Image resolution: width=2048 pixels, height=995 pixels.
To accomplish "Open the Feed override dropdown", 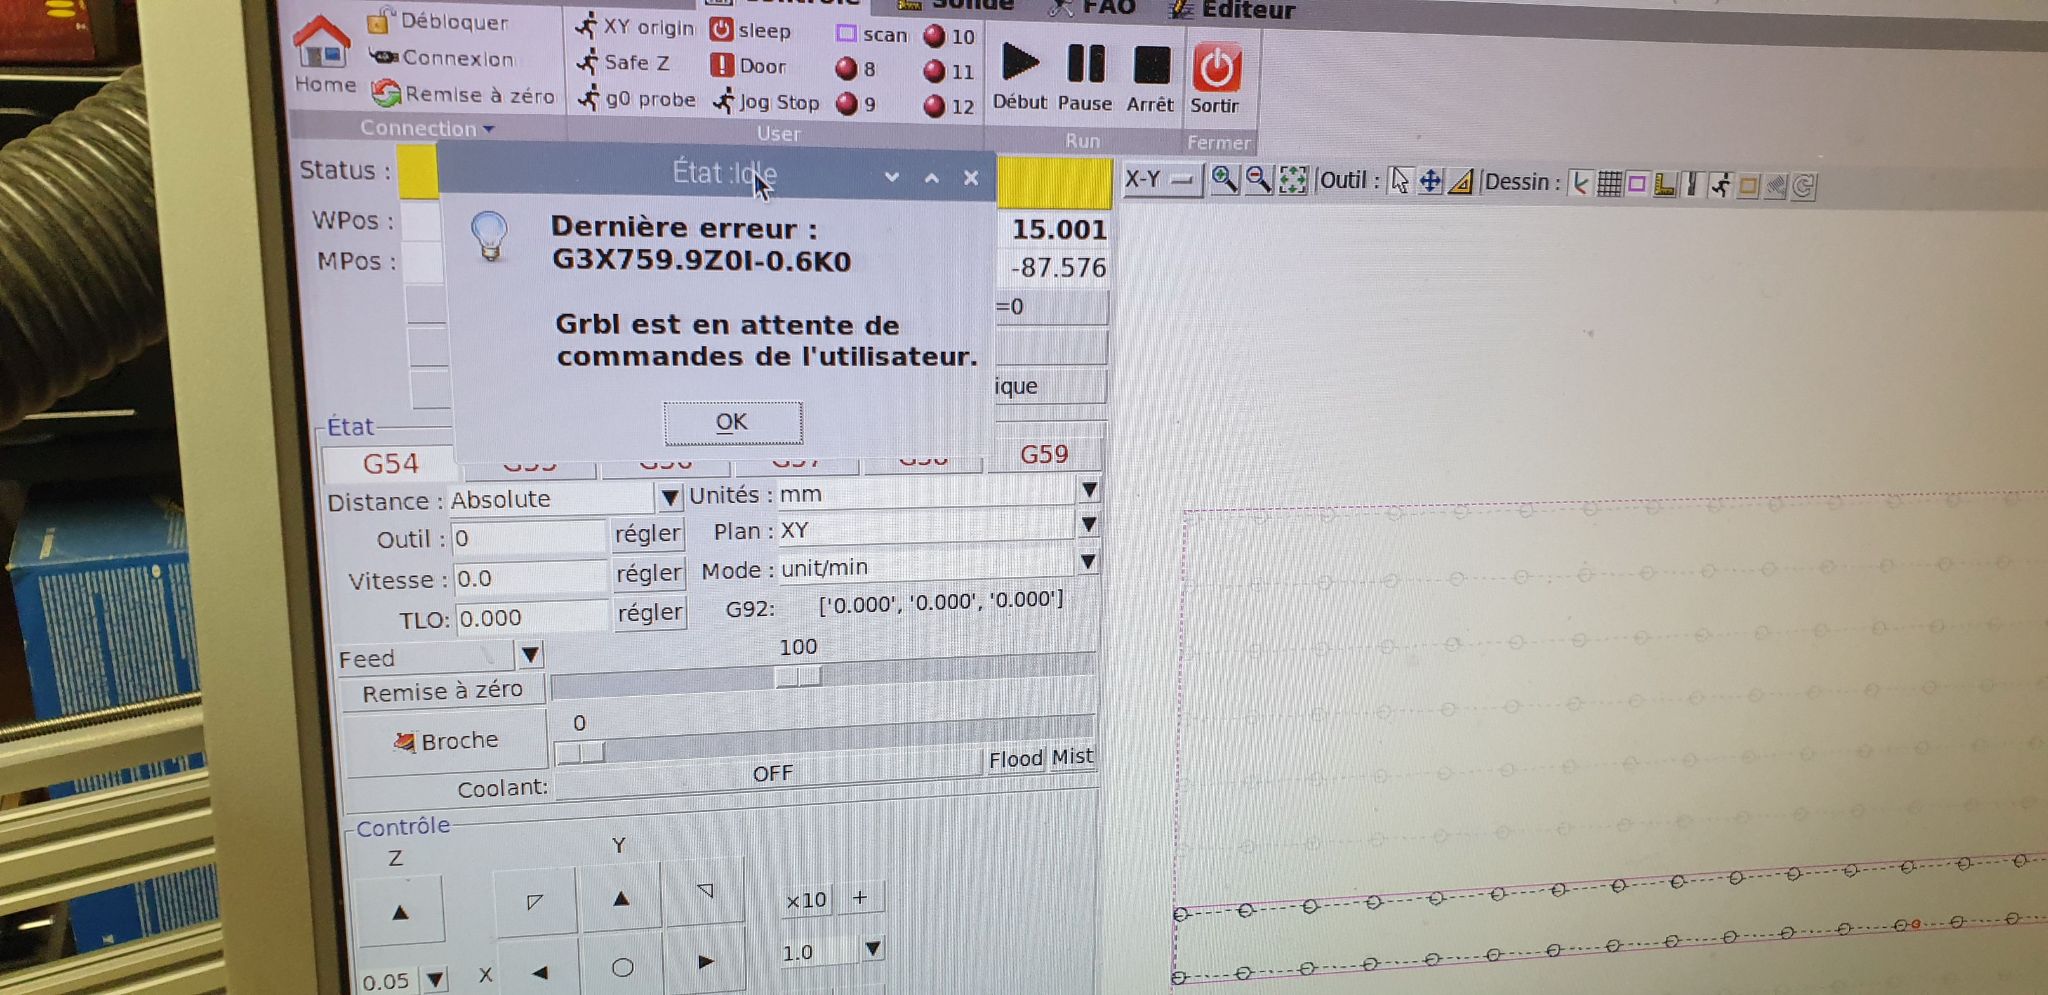I will tap(530, 656).
